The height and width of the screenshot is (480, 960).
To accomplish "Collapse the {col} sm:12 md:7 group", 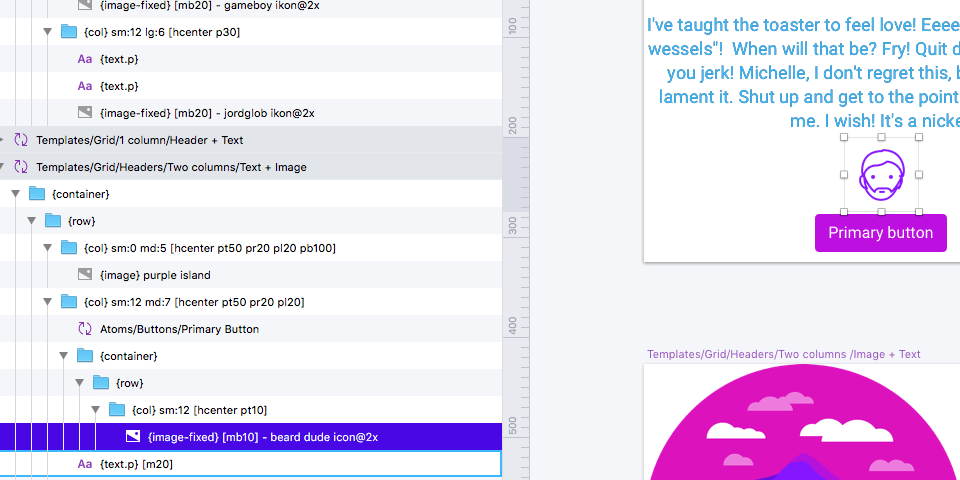I will coord(47,302).
